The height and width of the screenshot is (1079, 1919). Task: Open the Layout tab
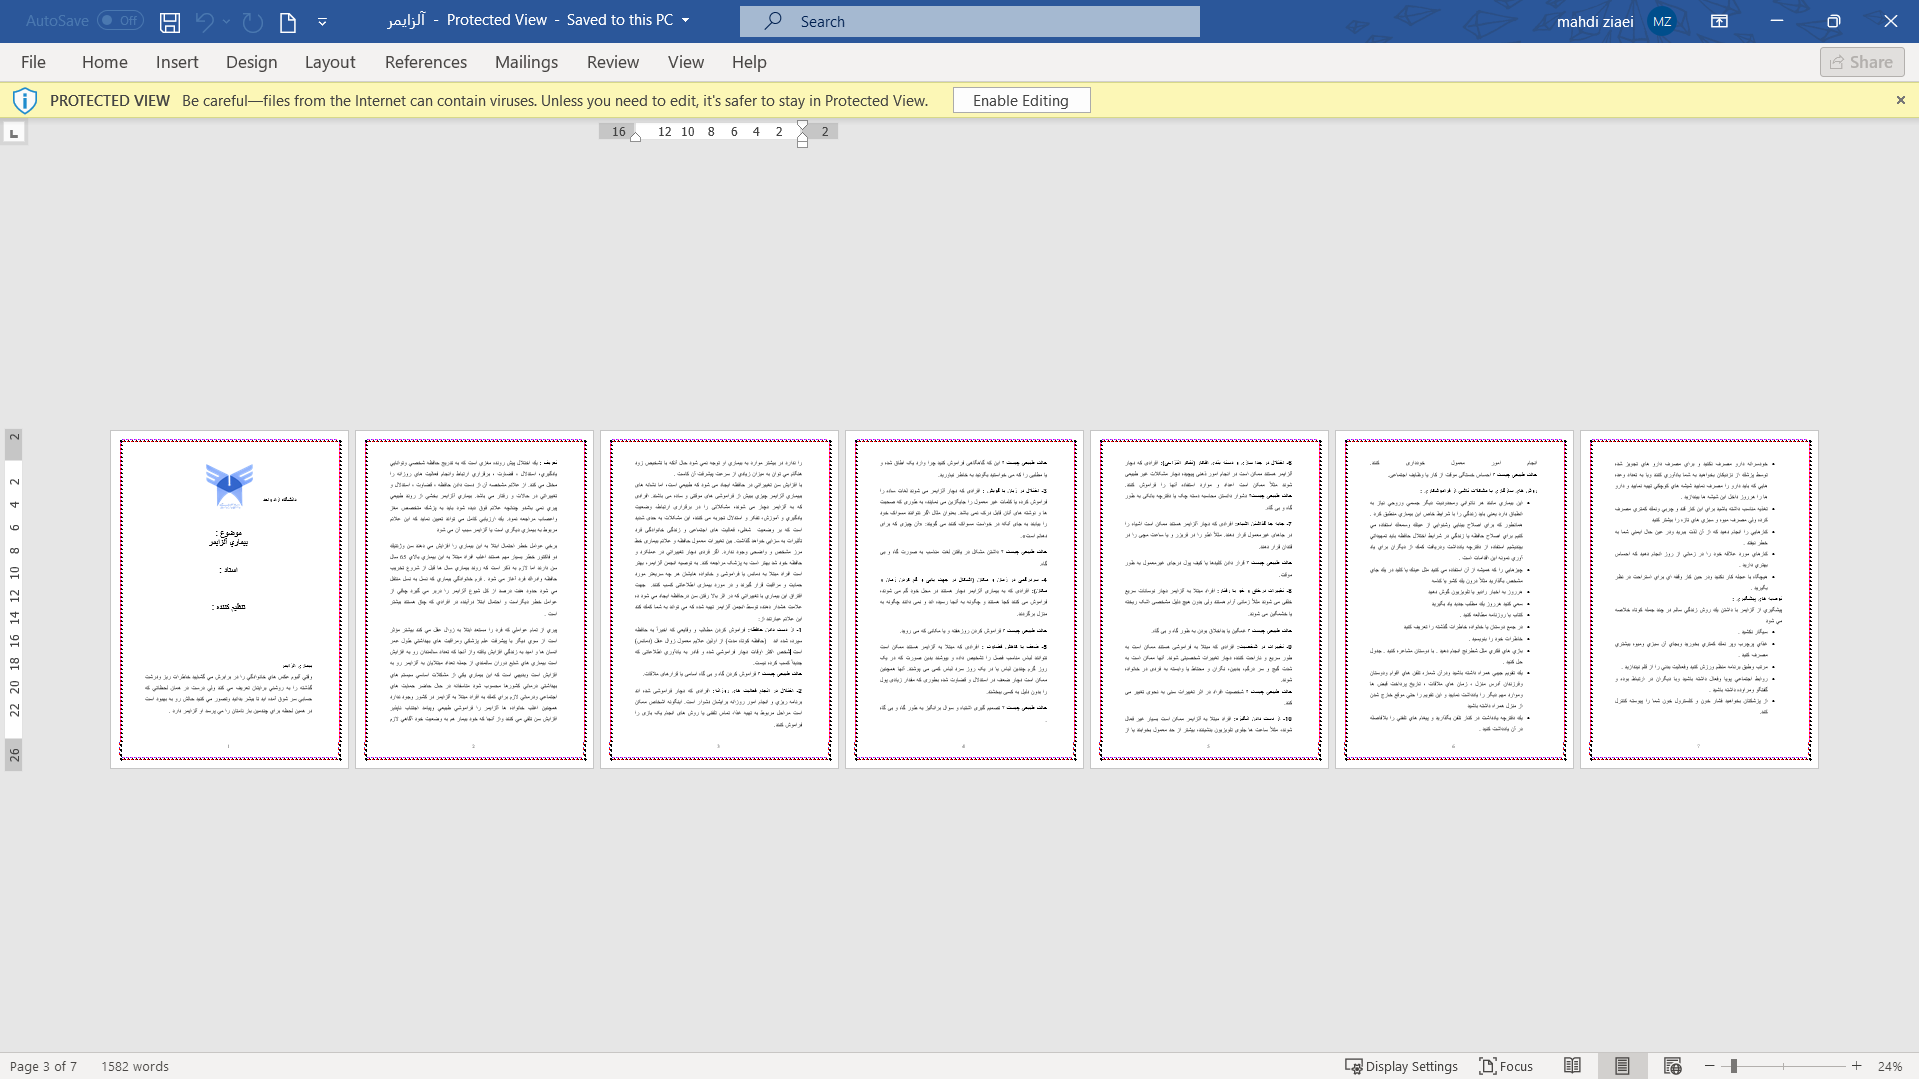click(330, 62)
